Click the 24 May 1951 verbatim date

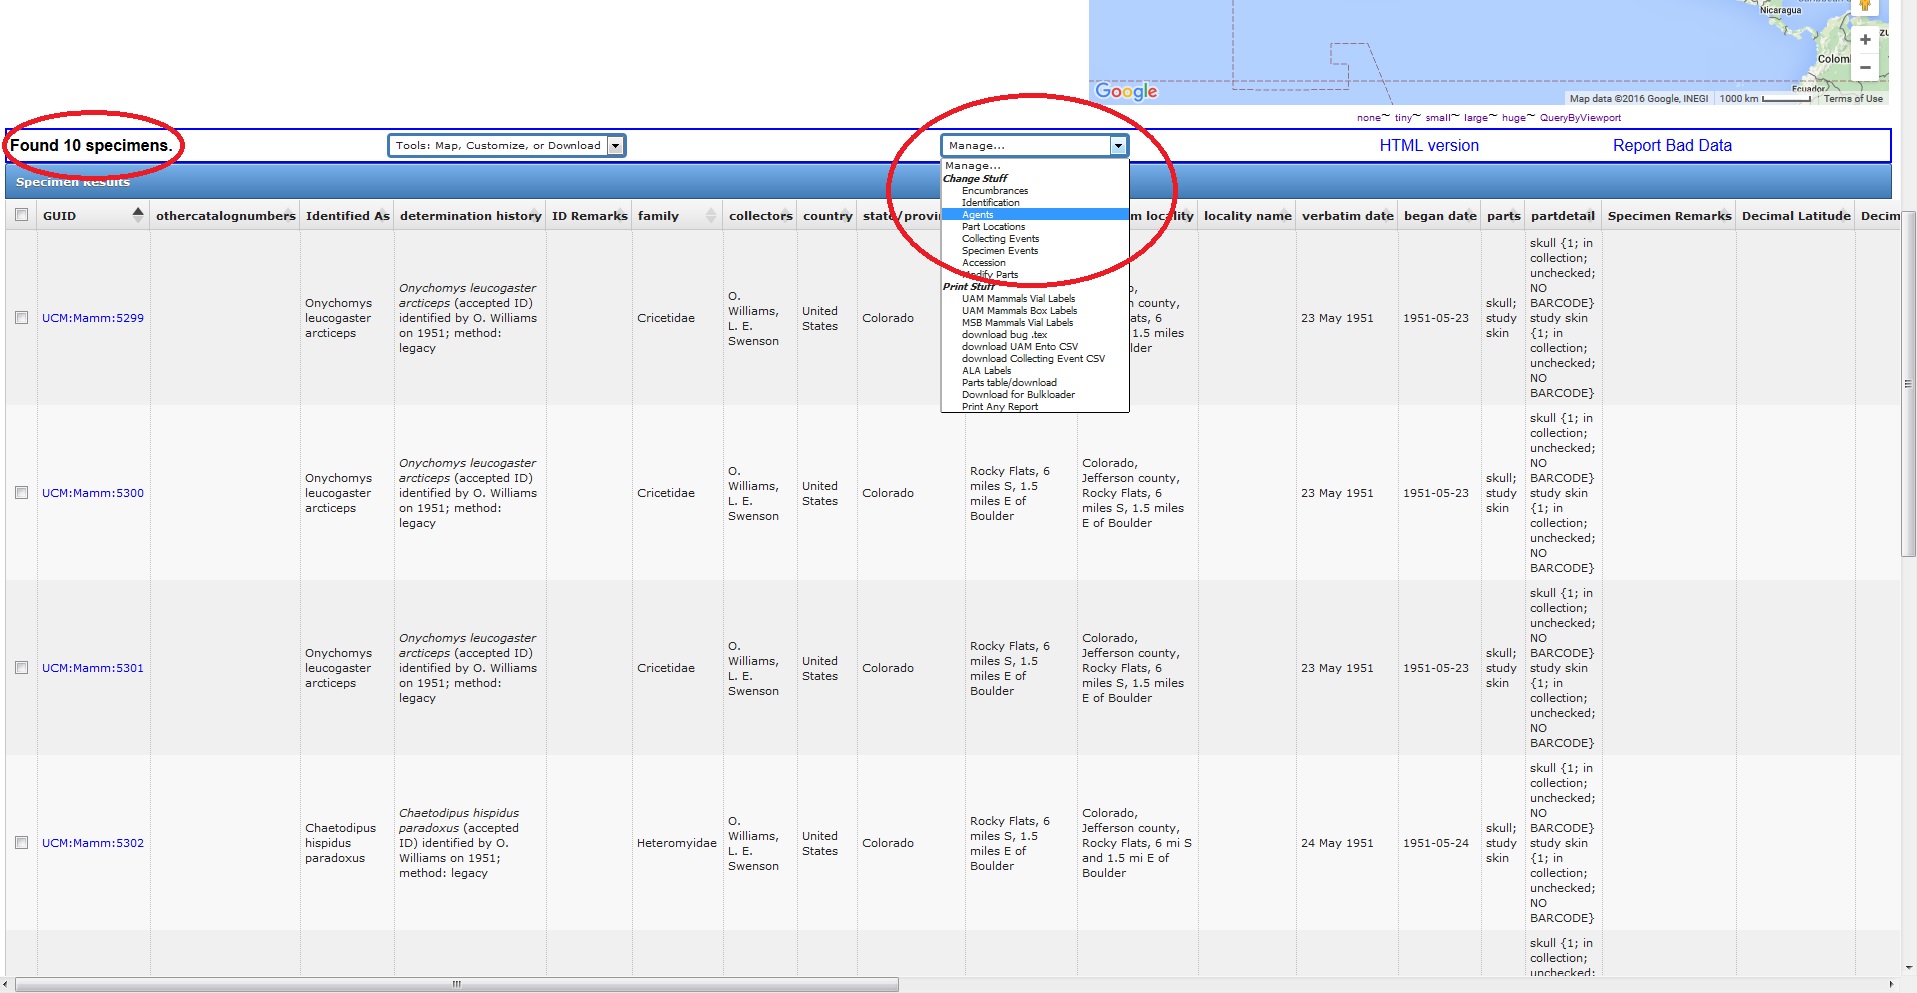(1337, 843)
